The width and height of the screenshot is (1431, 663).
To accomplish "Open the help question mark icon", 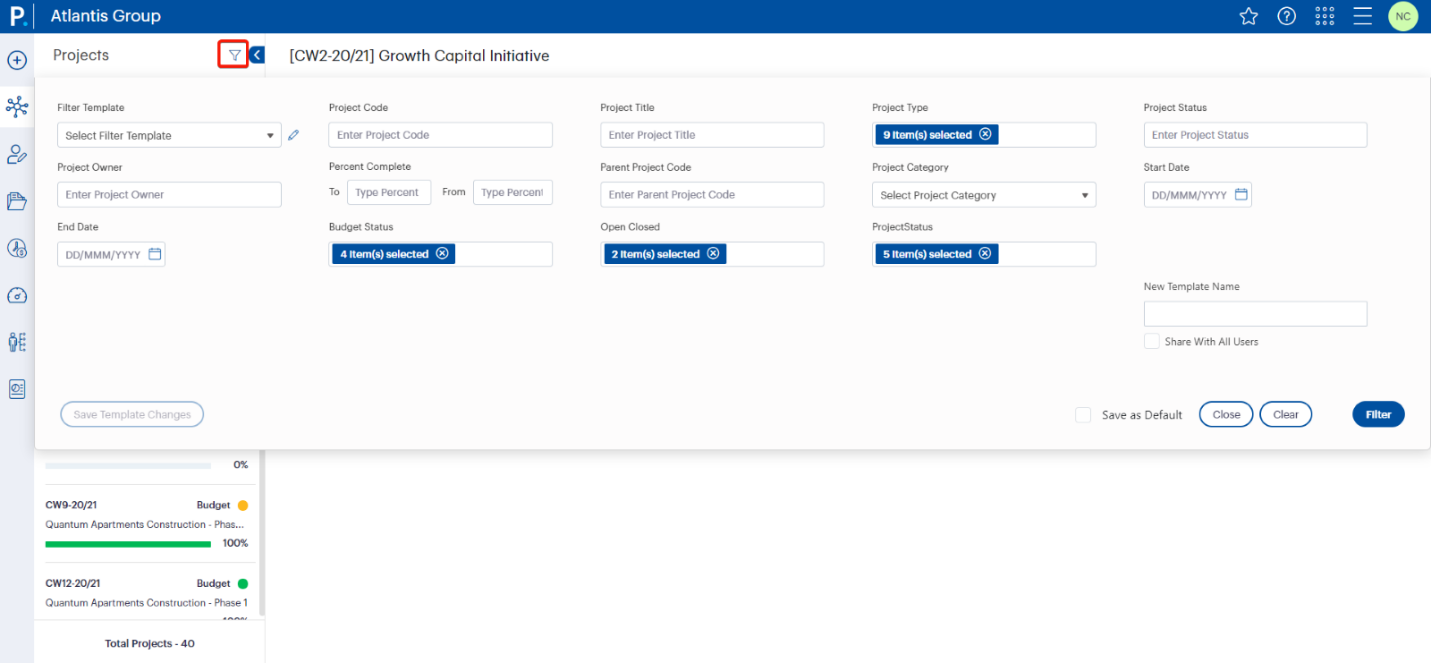I will [1287, 16].
